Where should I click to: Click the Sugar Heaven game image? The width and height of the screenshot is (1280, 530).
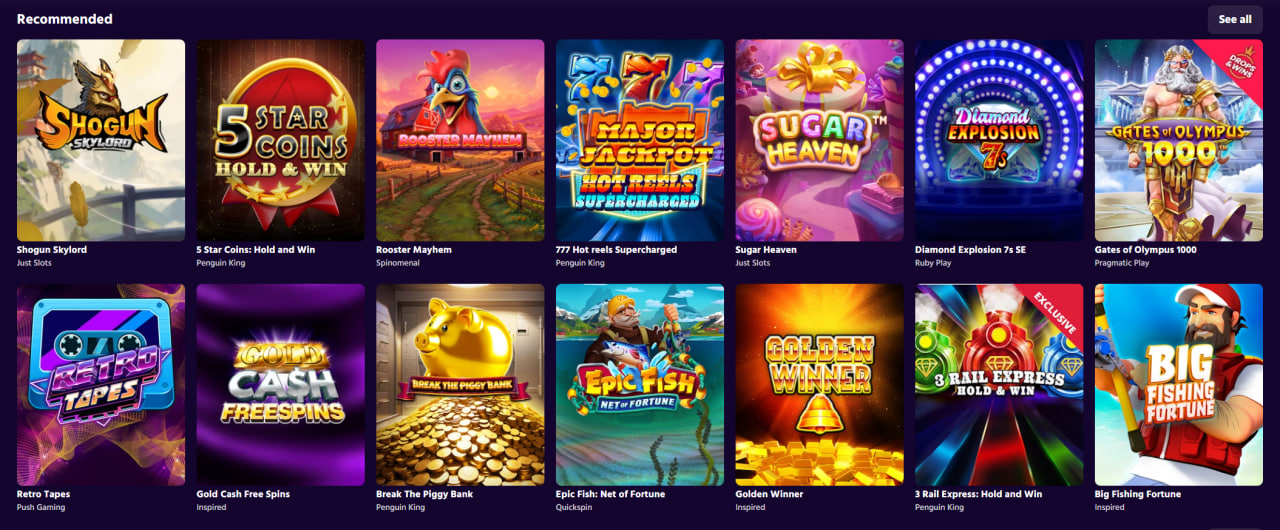coord(820,140)
